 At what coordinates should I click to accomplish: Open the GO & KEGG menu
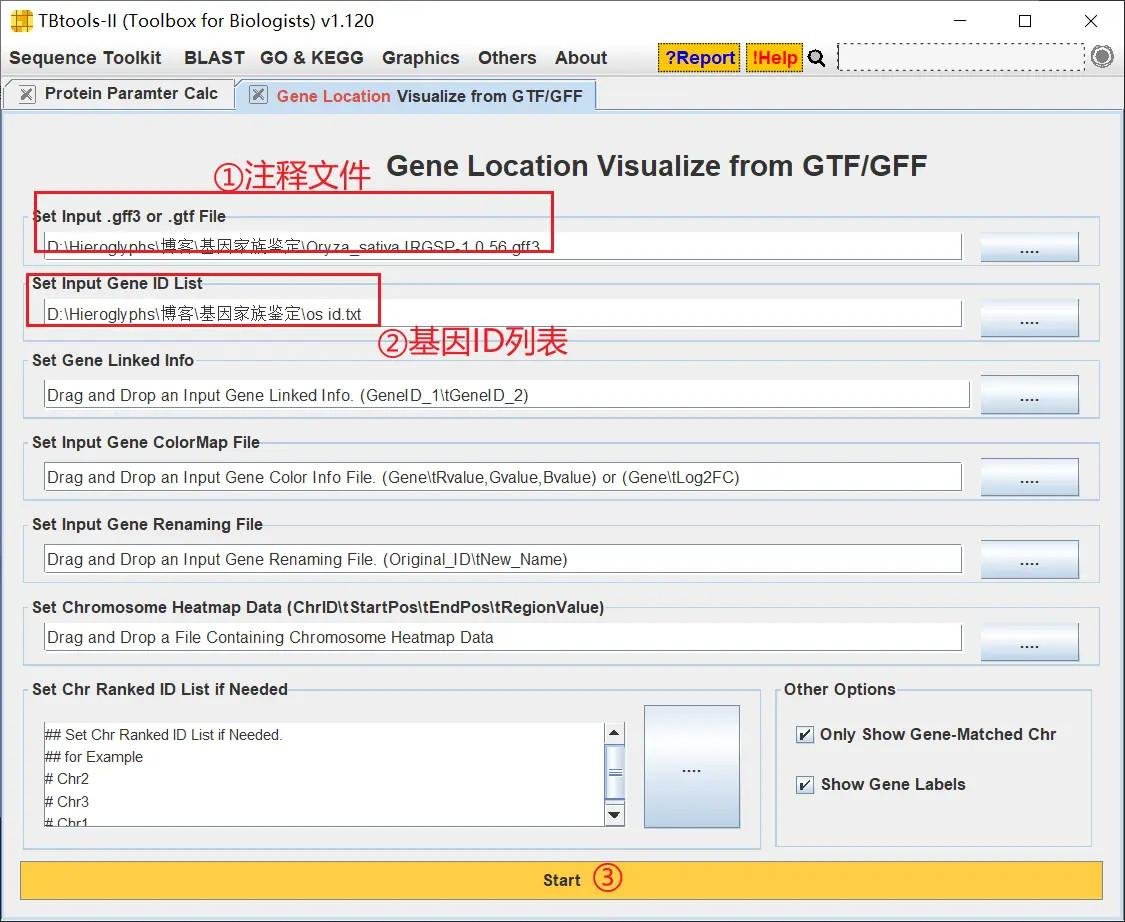point(311,58)
